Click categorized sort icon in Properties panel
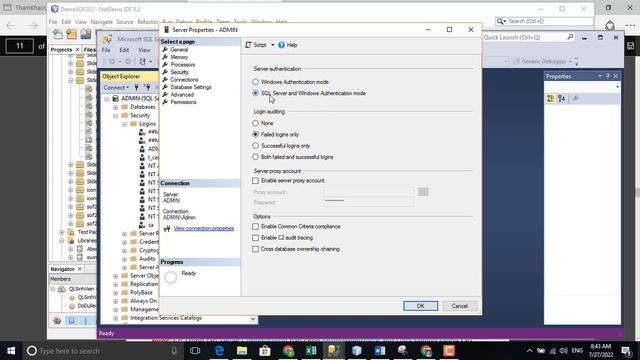 pyautogui.click(x=551, y=98)
